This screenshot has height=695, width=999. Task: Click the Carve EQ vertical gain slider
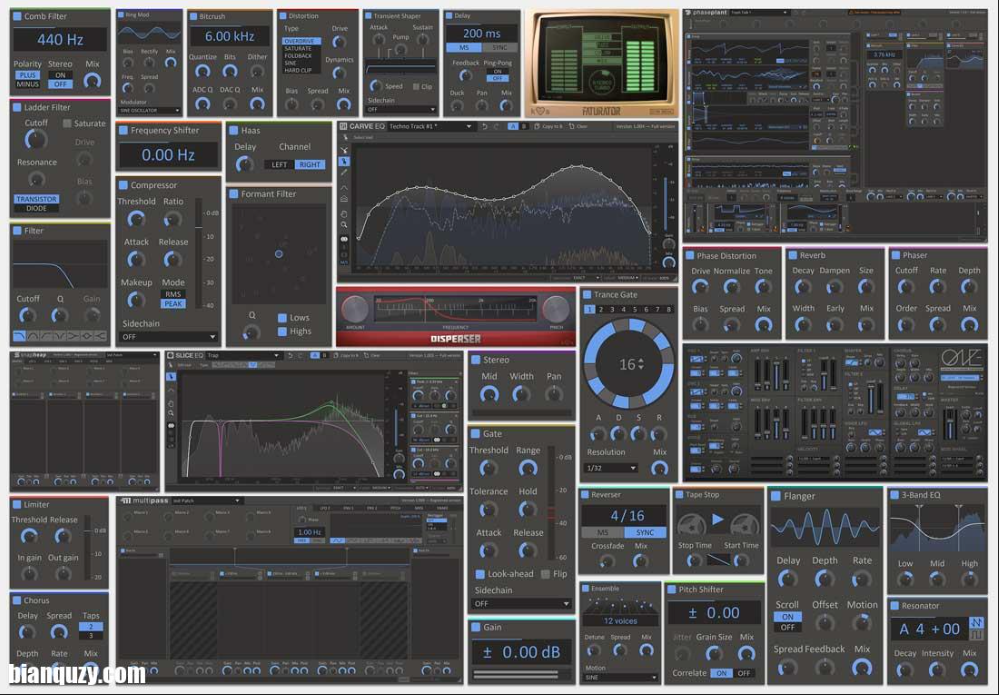pos(665,204)
